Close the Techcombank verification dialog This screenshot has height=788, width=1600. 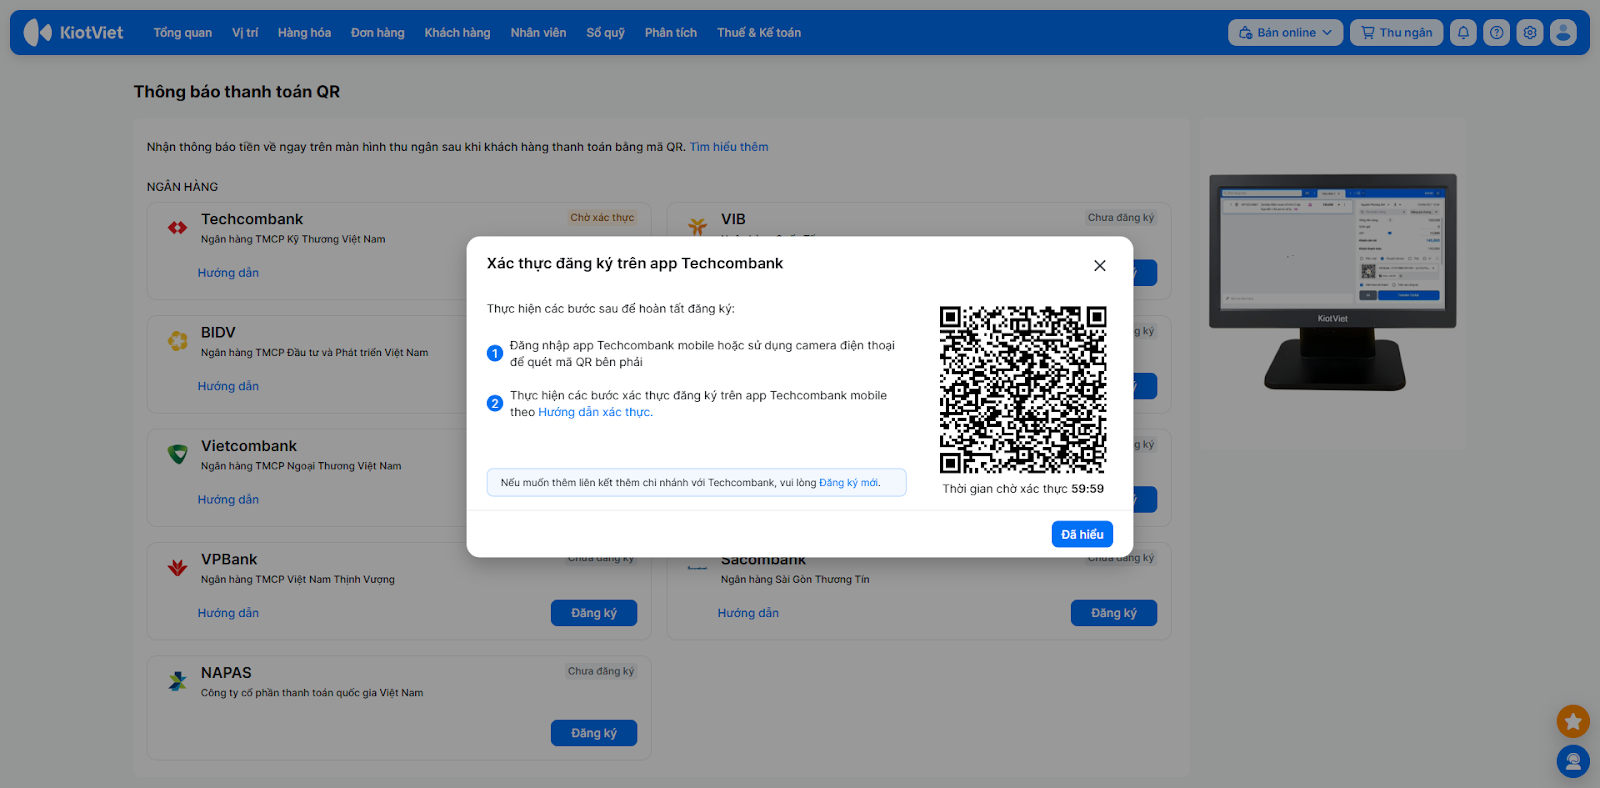(1100, 265)
